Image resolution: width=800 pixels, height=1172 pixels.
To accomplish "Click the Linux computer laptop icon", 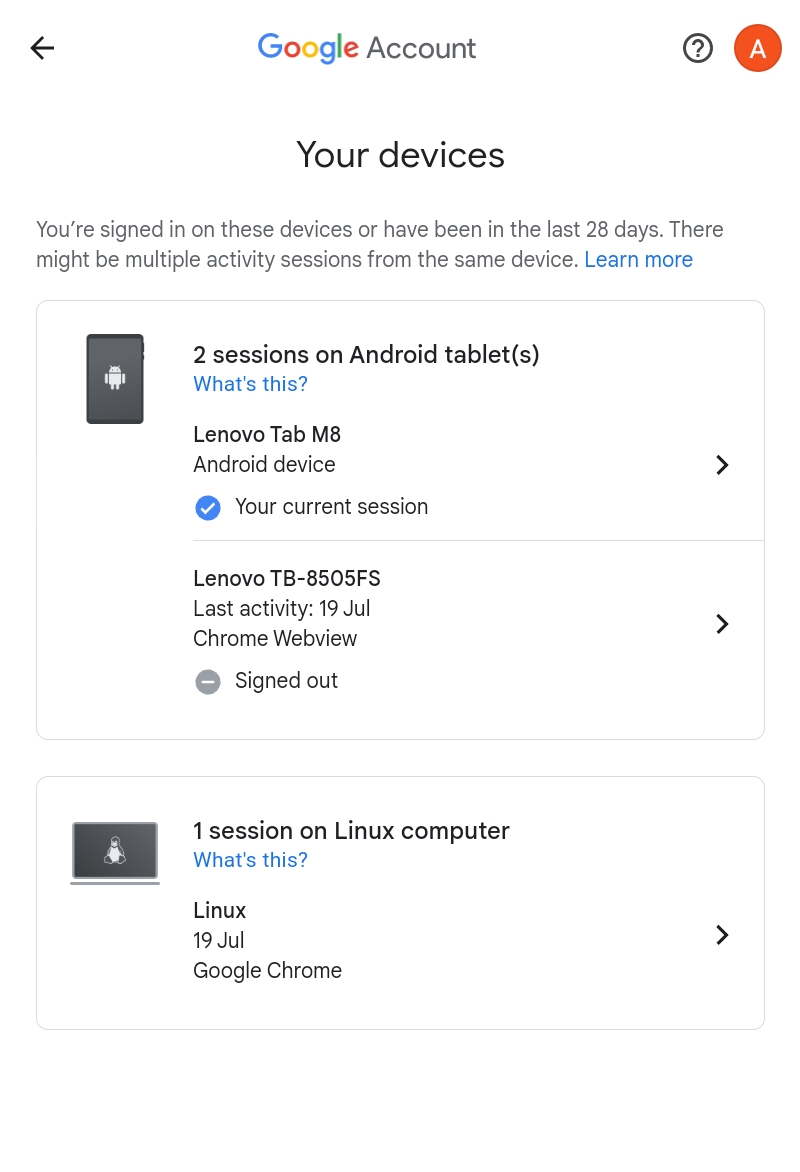I will click(x=115, y=853).
